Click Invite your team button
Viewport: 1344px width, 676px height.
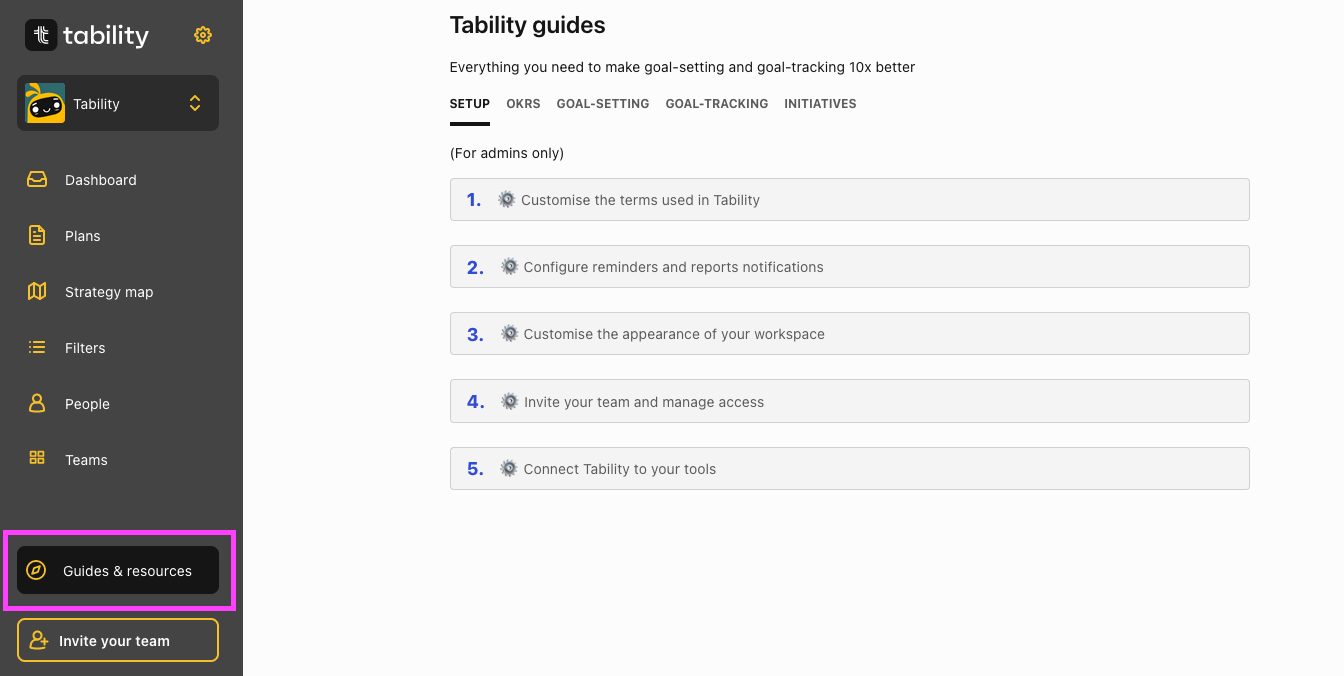(118, 640)
